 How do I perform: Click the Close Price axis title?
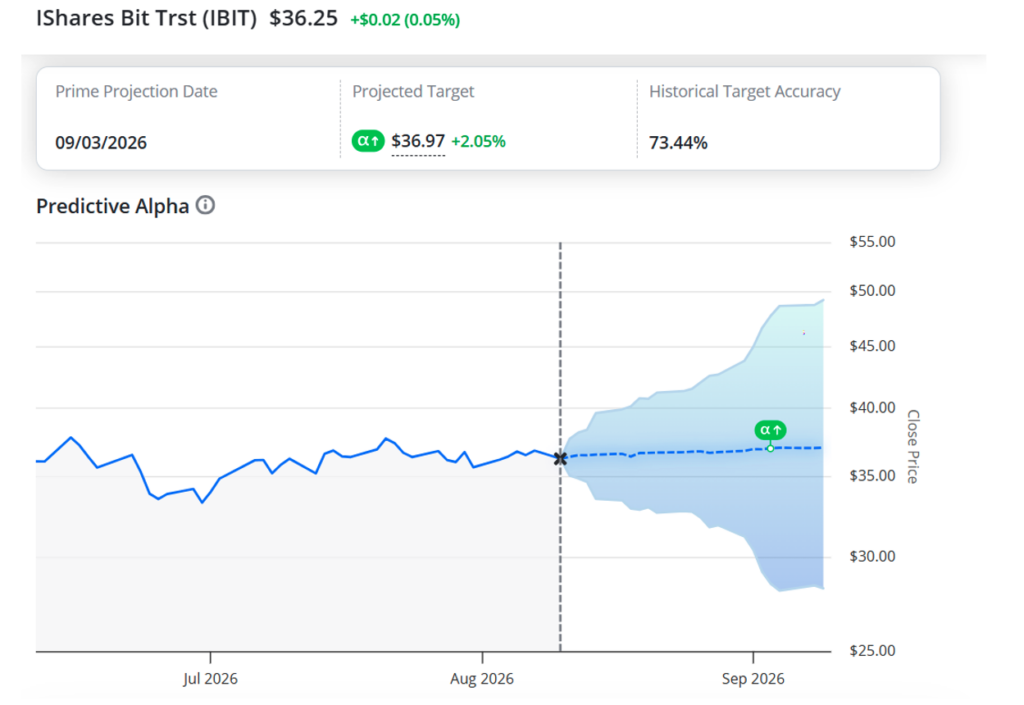(913, 446)
